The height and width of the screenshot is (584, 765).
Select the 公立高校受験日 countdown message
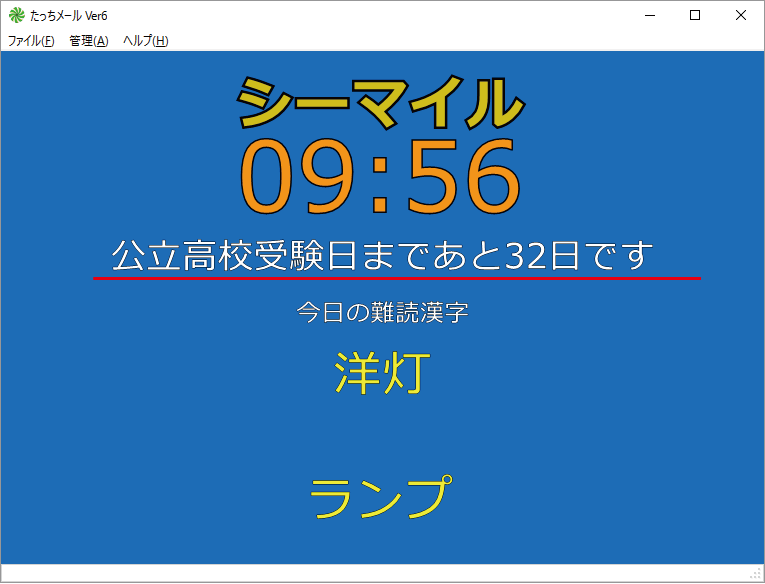382,255
